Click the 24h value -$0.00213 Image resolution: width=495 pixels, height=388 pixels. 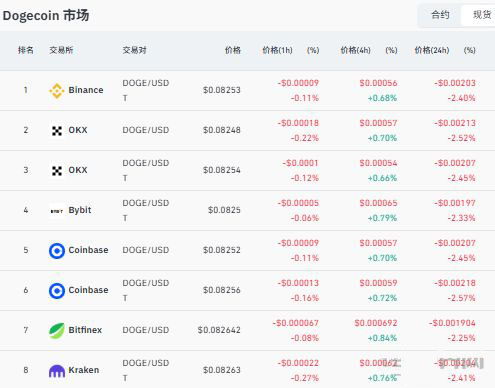click(455, 123)
